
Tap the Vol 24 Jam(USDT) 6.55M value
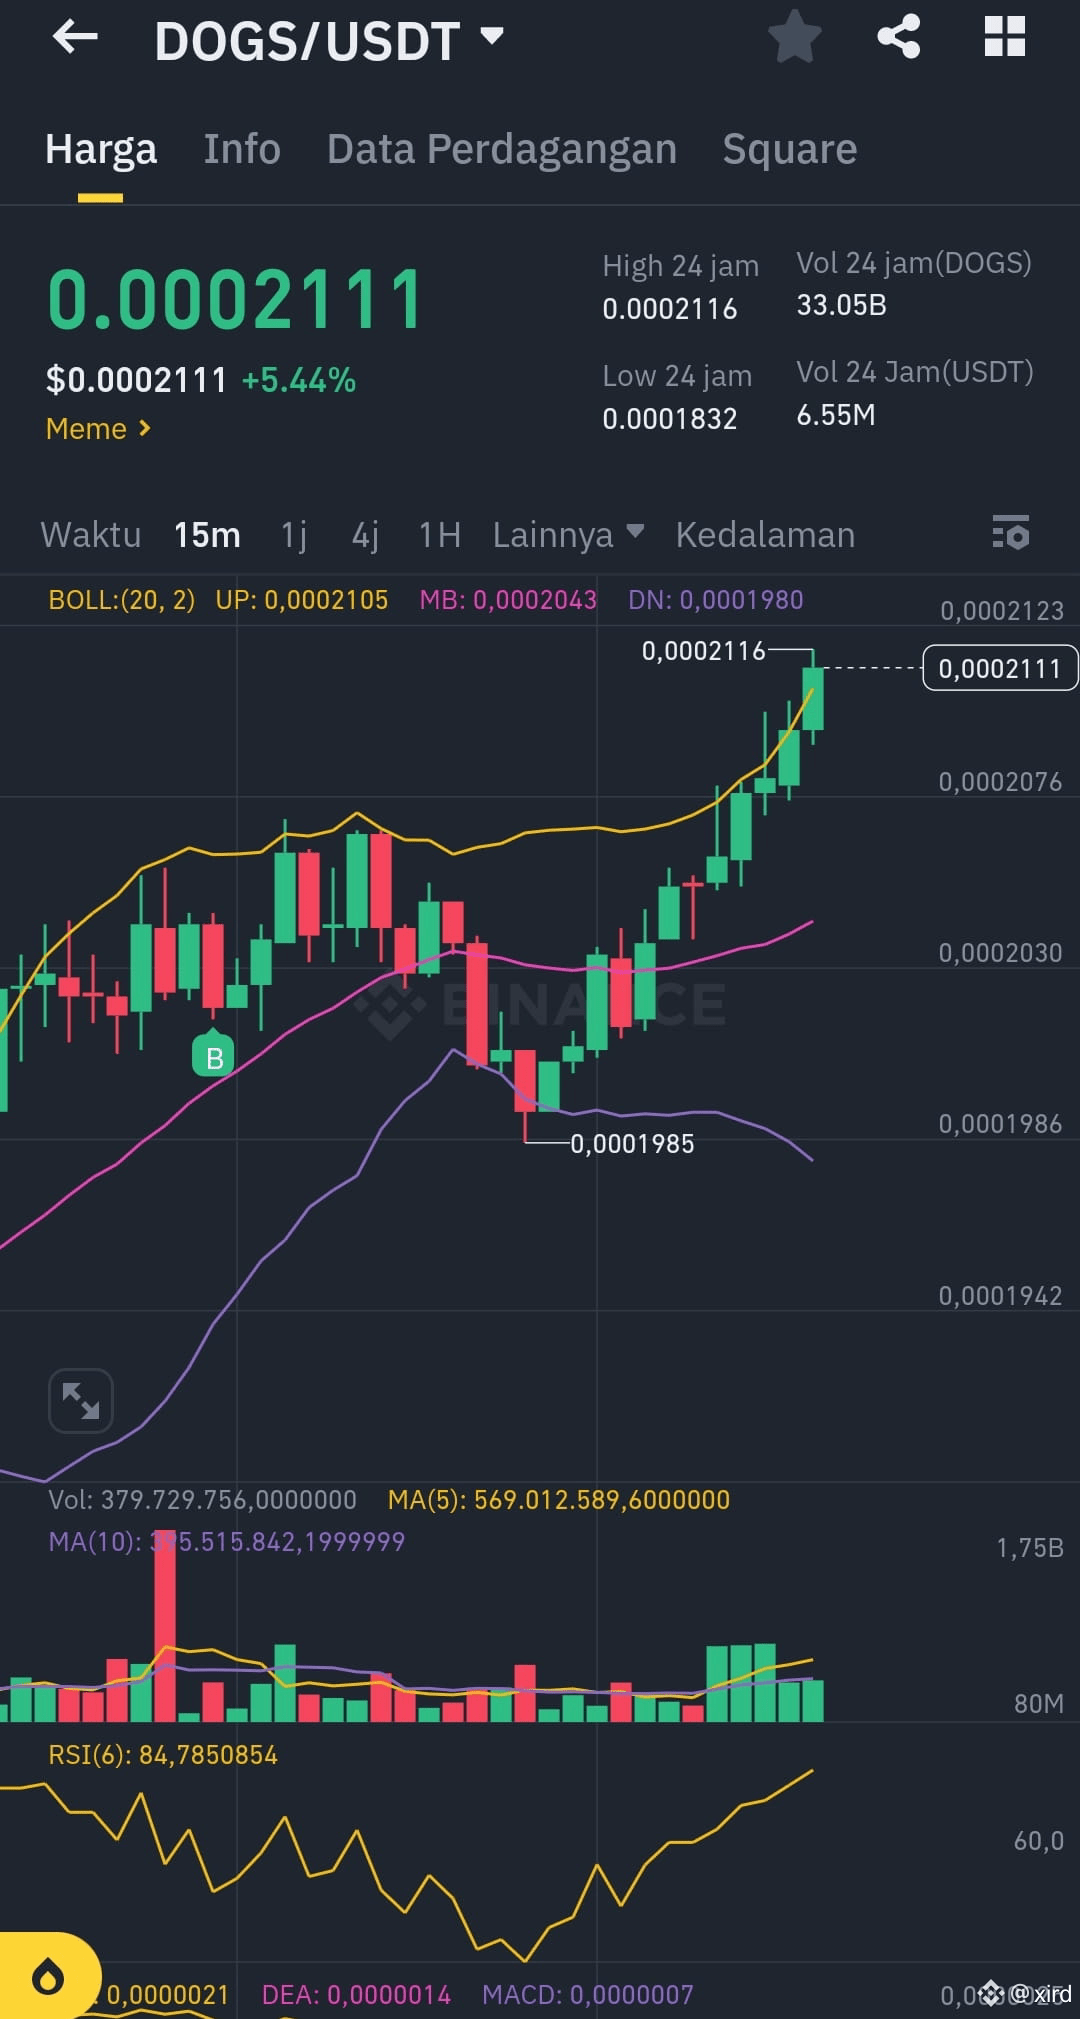[836, 415]
